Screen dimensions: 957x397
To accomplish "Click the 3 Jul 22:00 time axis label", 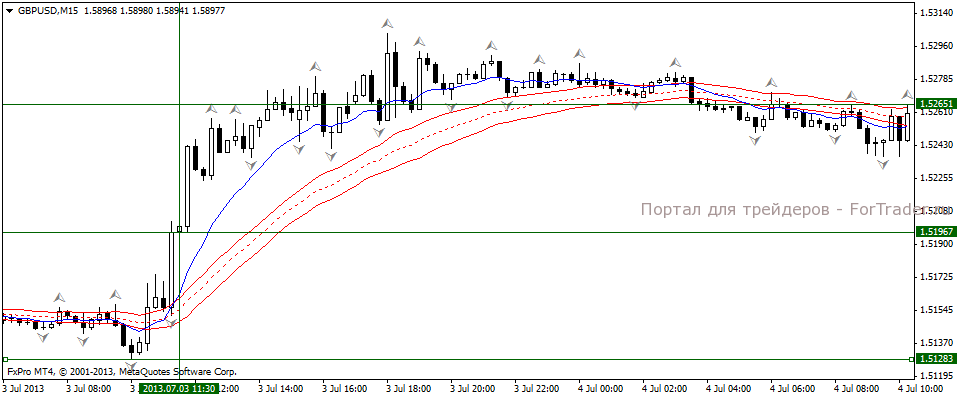I will (x=536, y=388).
